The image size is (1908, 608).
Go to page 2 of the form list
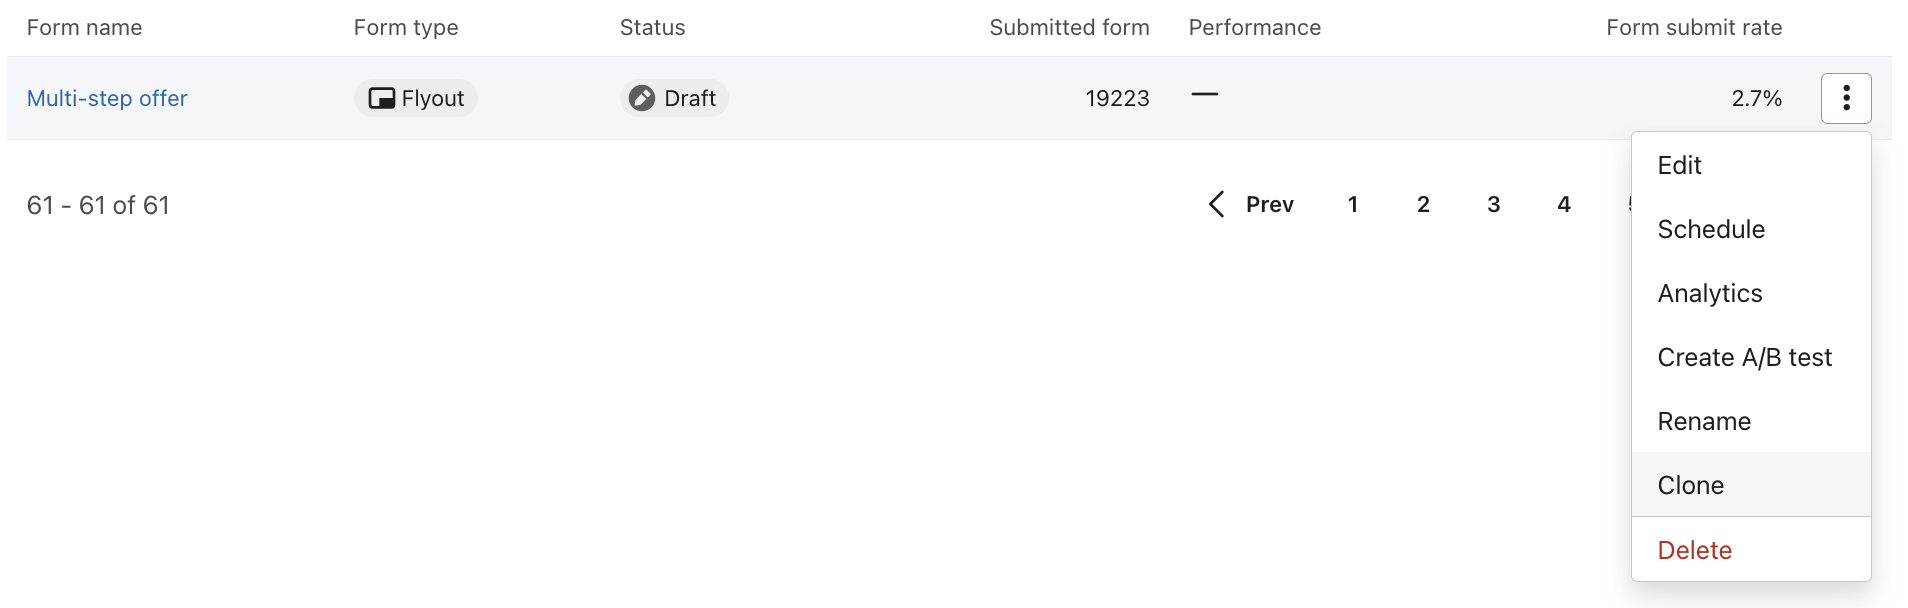click(x=1424, y=204)
